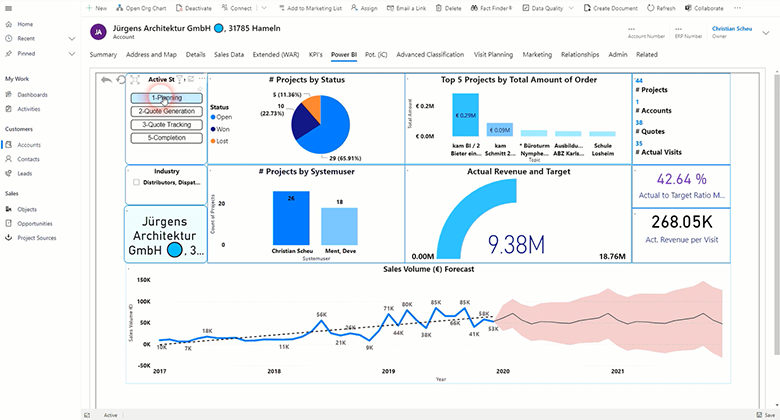This screenshot has width=780, height=420.
Task: Check the Distributors Industry checkbox
Action: coord(136,183)
